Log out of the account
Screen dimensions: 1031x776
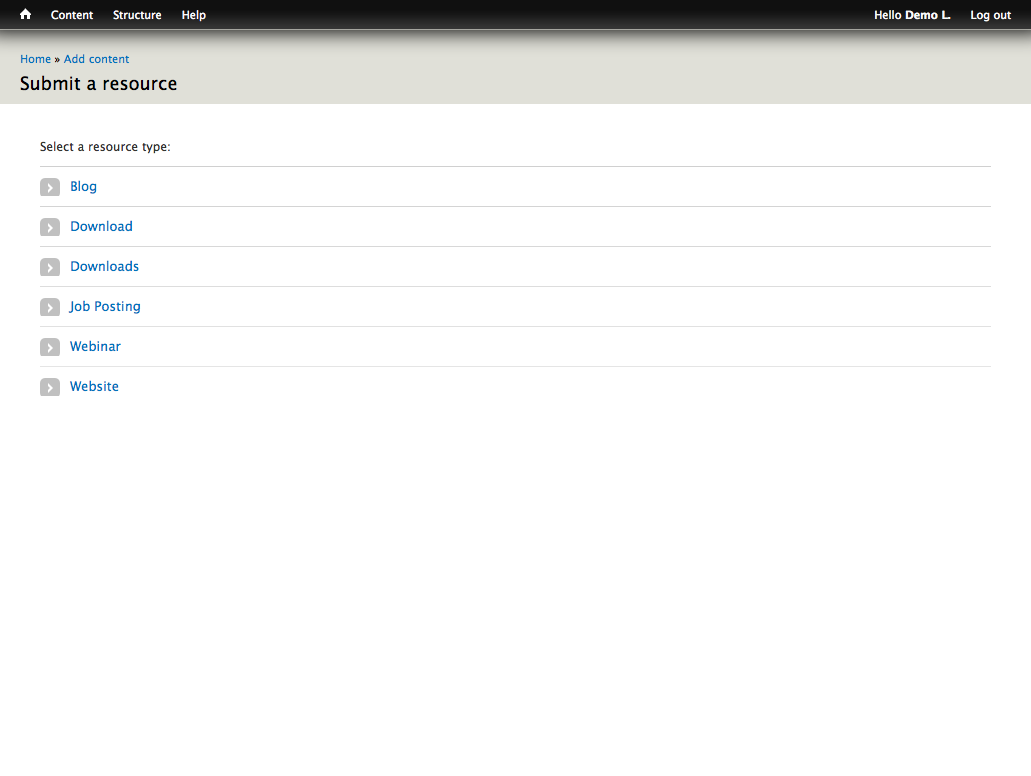point(990,15)
